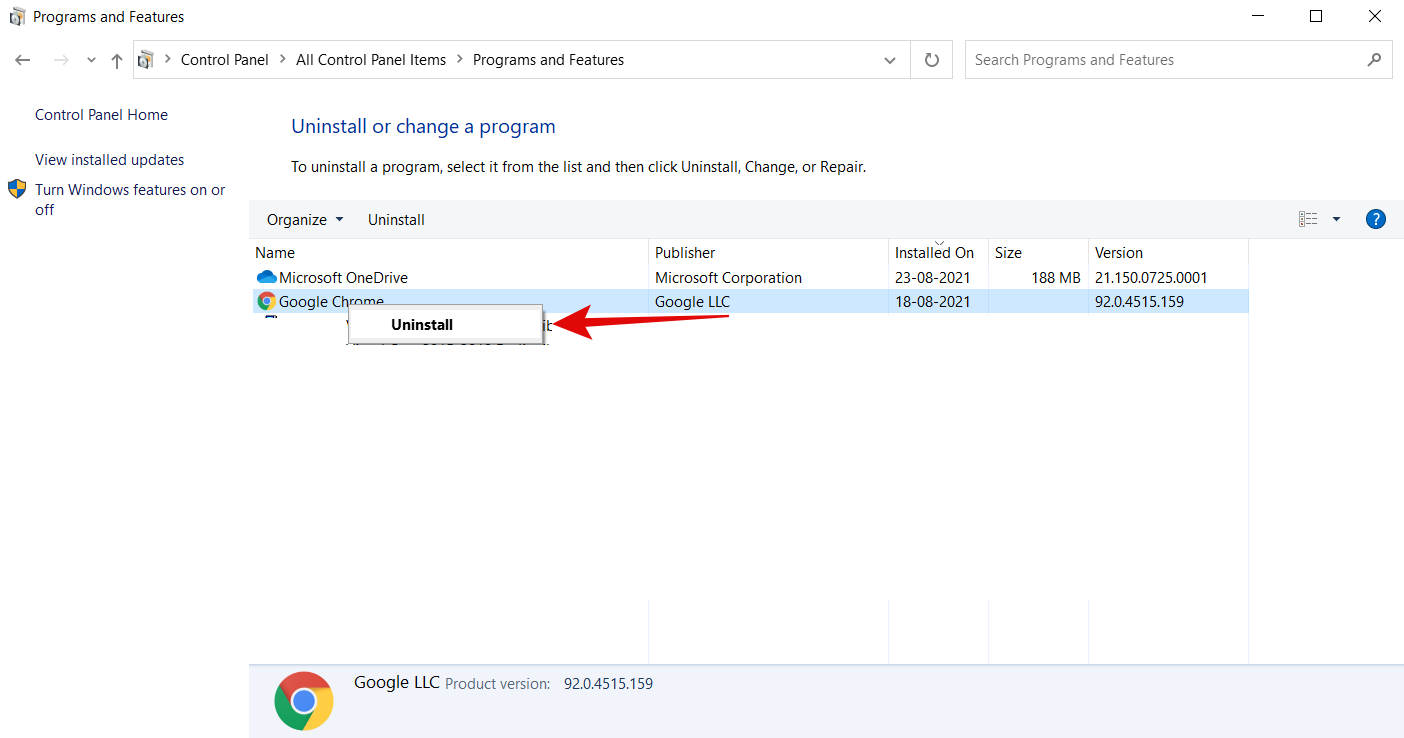Click version 21.150.0725.0001
The height and width of the screenshot is (738, 1404).
[1151, 278]
